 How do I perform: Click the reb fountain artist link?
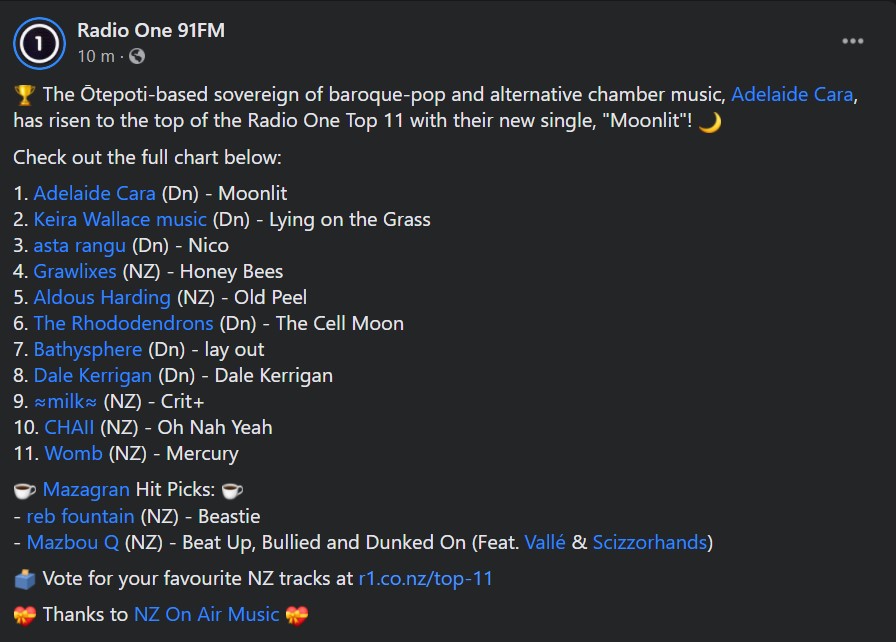click(x=80, y=516)
